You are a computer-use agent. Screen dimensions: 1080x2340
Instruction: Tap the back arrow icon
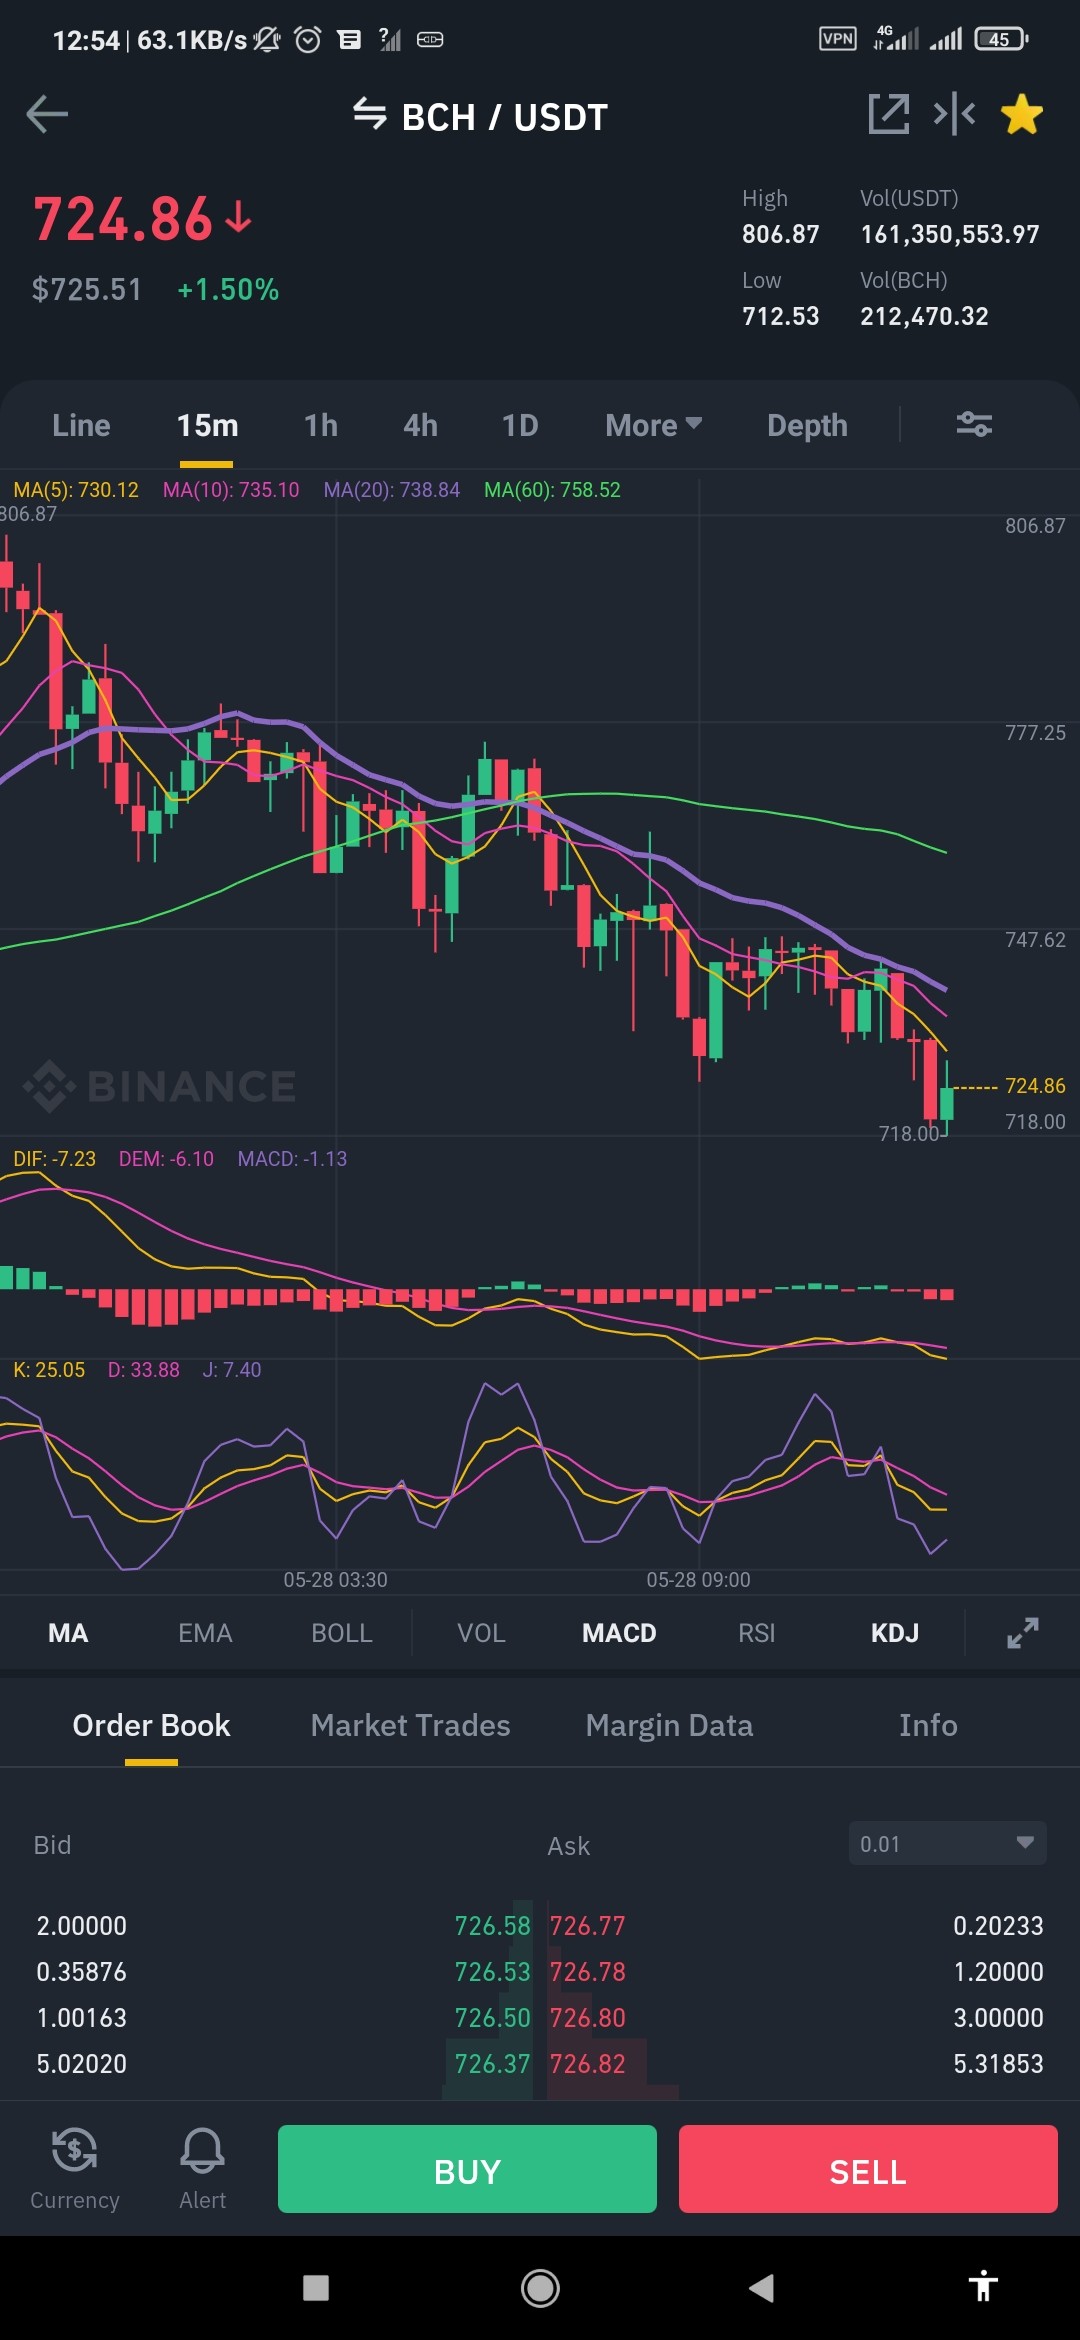coord(47,114)
